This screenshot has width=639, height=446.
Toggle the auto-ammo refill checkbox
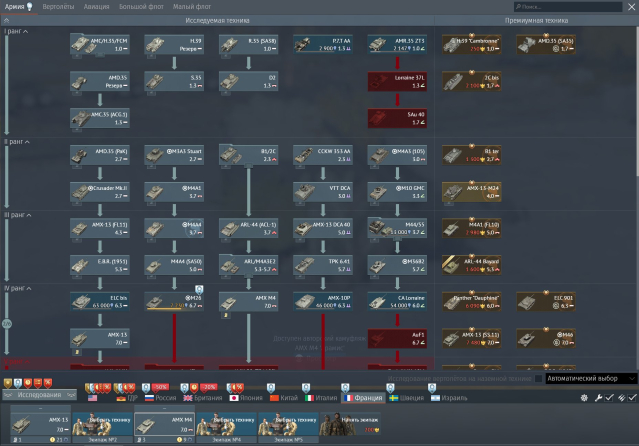point(632,398)
